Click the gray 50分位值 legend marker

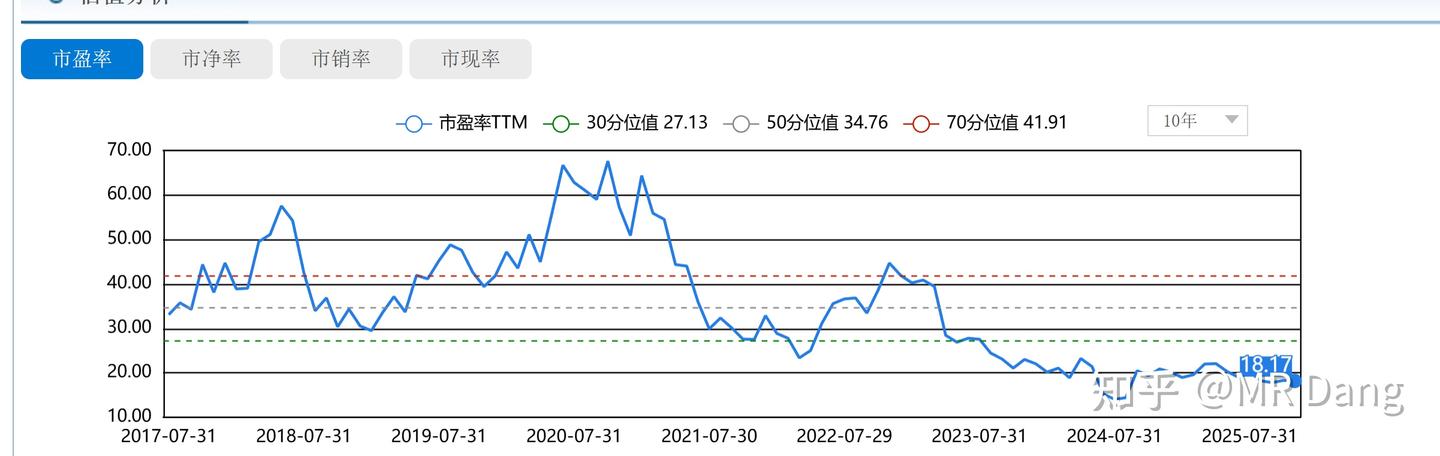tap(740, 123)
